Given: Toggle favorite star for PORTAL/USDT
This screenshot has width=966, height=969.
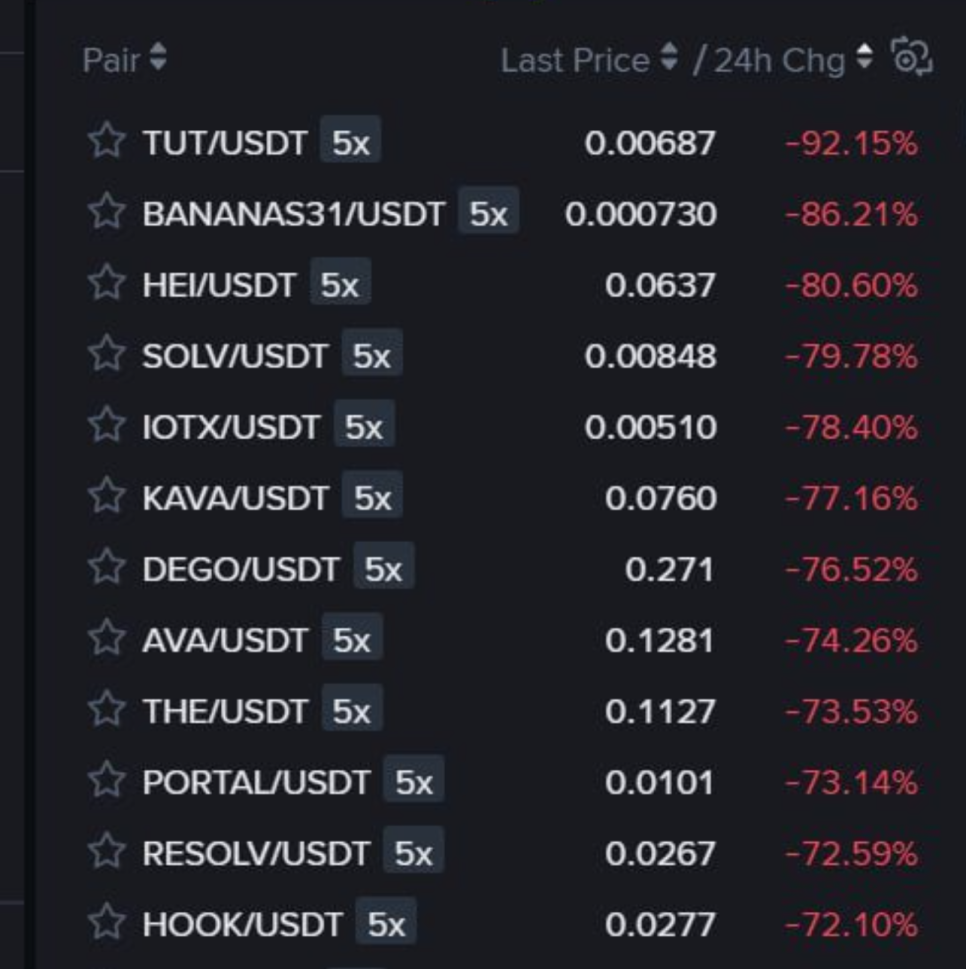Looking at the screenshot, I should (x=105, y=782).
